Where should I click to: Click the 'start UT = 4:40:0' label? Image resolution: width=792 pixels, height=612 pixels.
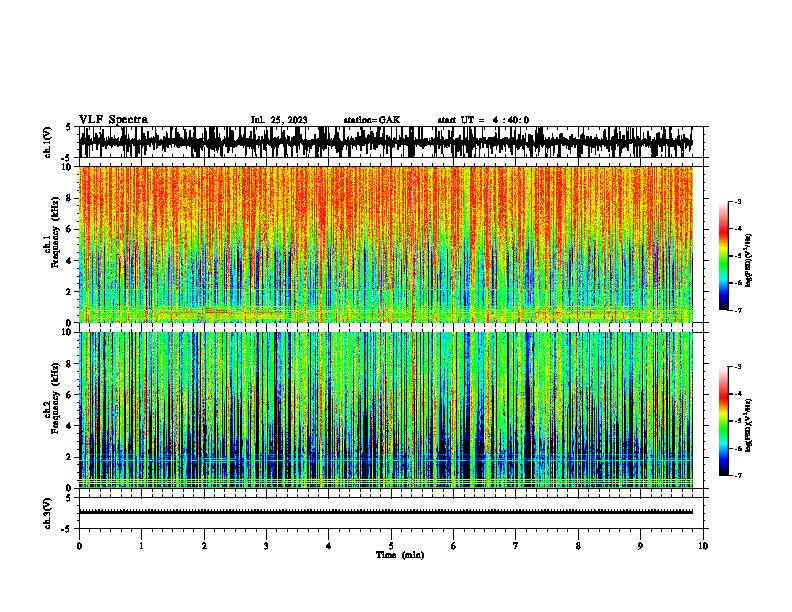[483, 120]
